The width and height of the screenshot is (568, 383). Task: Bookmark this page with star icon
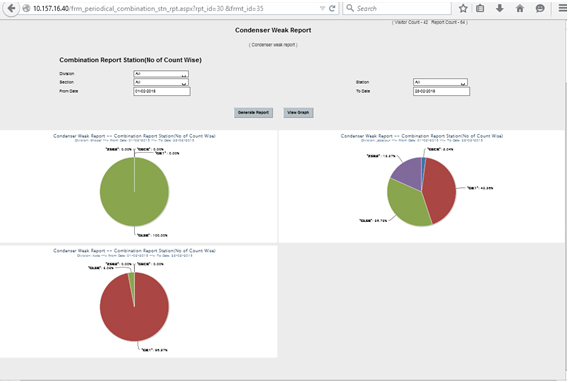click(463, 8)
